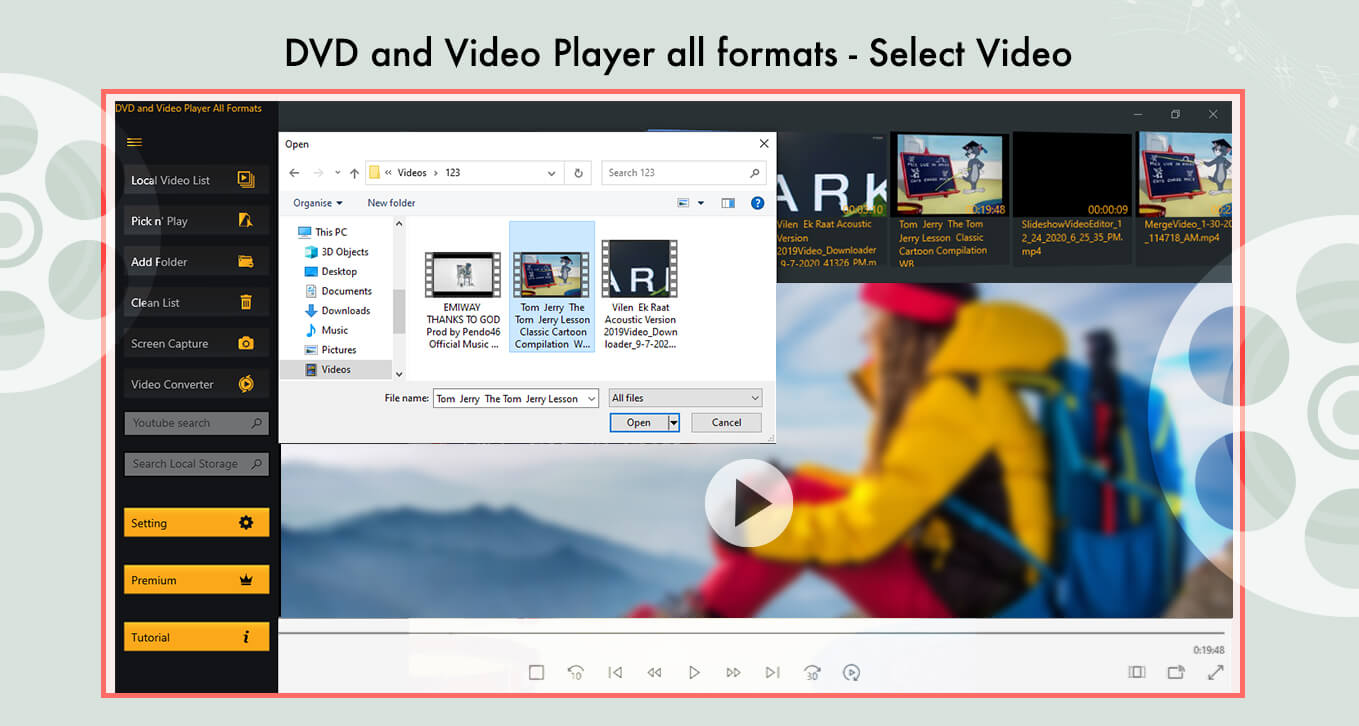Click the play icon in the control bar
This screenshot has width=1359, height=726.
[x=694, y=673]
